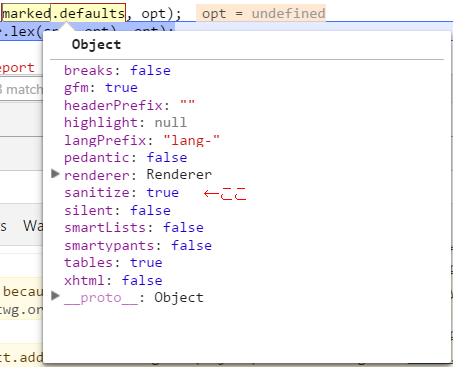453x367 pixels.
Task: Click the highlighted 'marked' token in code
Action: [x=27, y=13]
